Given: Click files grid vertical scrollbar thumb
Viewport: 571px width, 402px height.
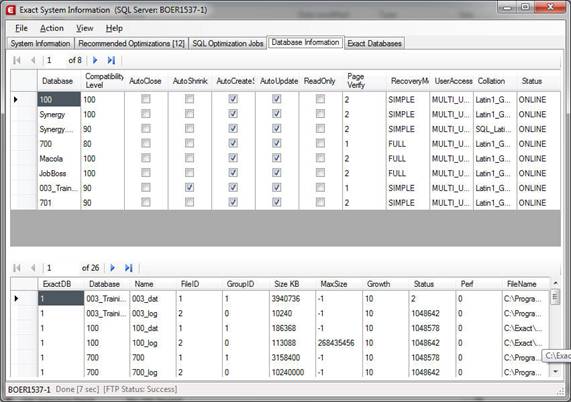Looking at the screenshot, I should tap(555, 297).
